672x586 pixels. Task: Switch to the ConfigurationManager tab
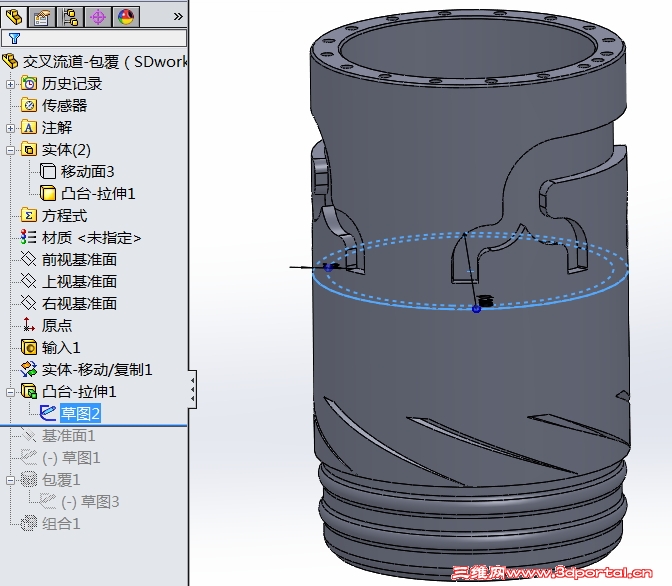[x=69, y=17]
